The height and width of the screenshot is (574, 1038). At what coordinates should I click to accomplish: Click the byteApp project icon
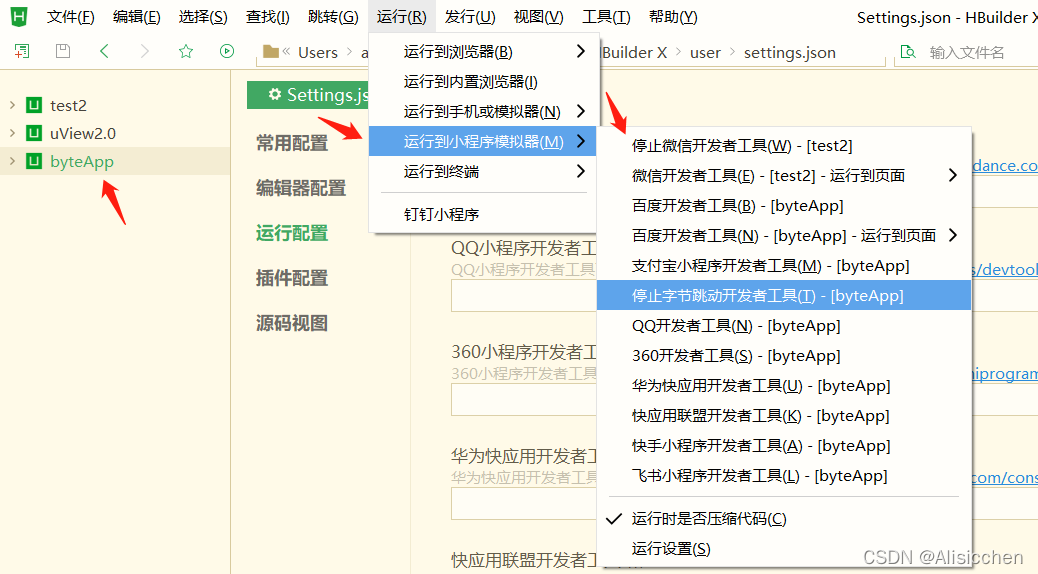point(34,161)
